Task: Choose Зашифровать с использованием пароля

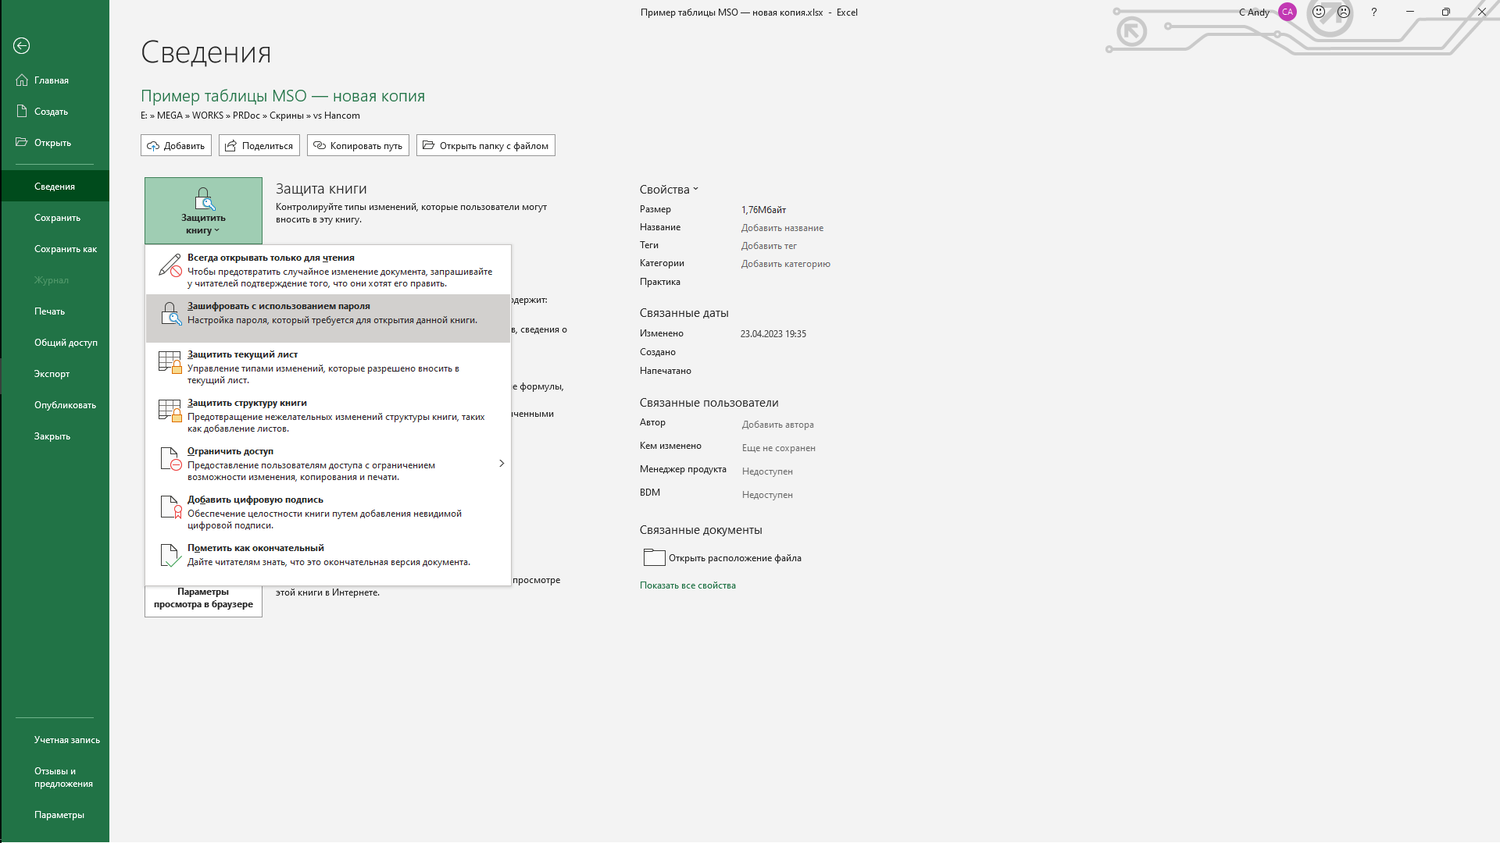Action: tap(328, 318)
